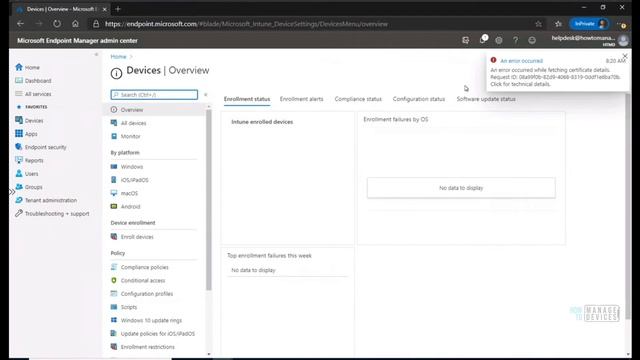
Task: Open the feedback smiley icon
Action: (532, 40)
